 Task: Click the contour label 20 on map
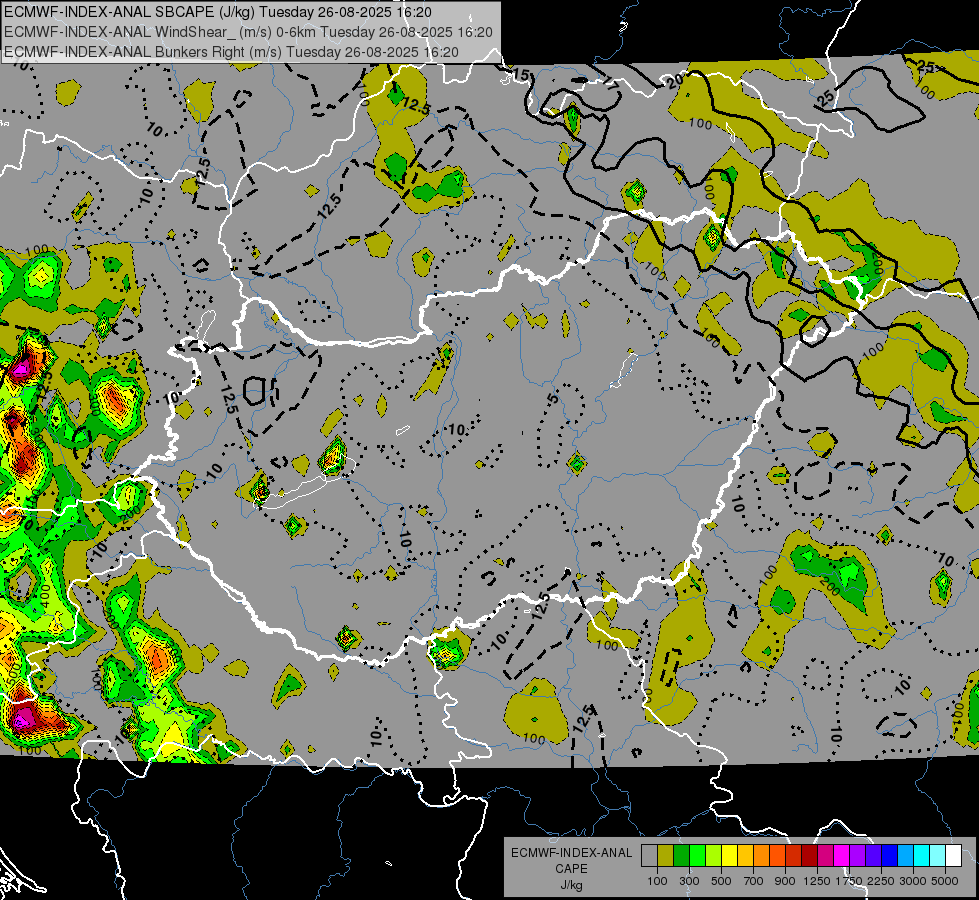[x=675, y=81]
